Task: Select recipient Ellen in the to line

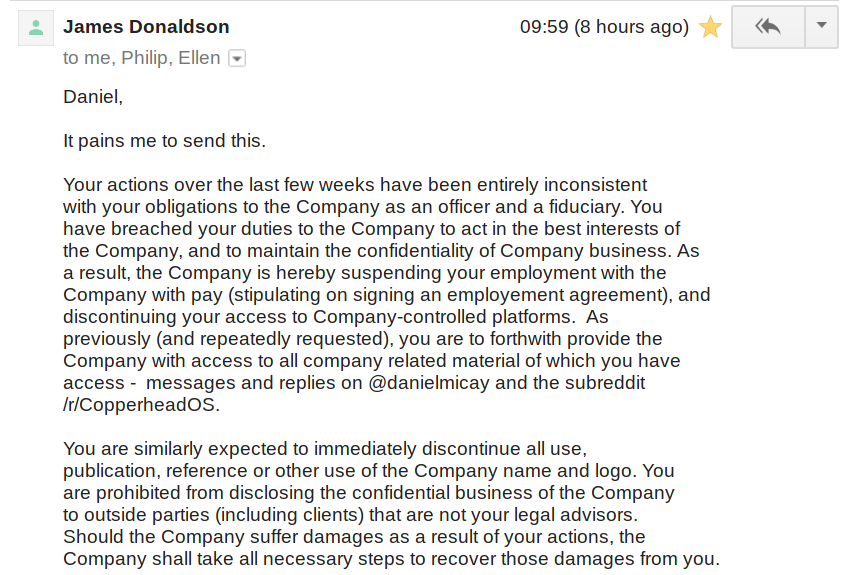Action: (x=199, y=58)
